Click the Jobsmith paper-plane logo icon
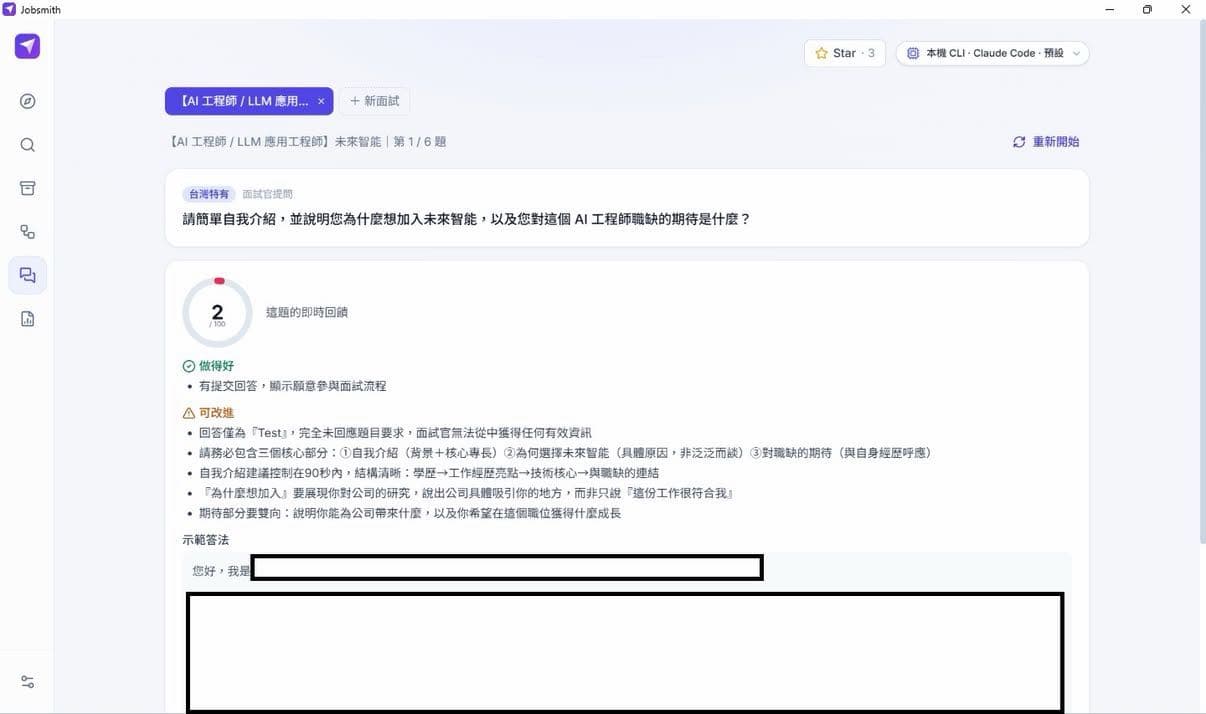The height and width of the screenshot is (714, 1206). point(28,46)
